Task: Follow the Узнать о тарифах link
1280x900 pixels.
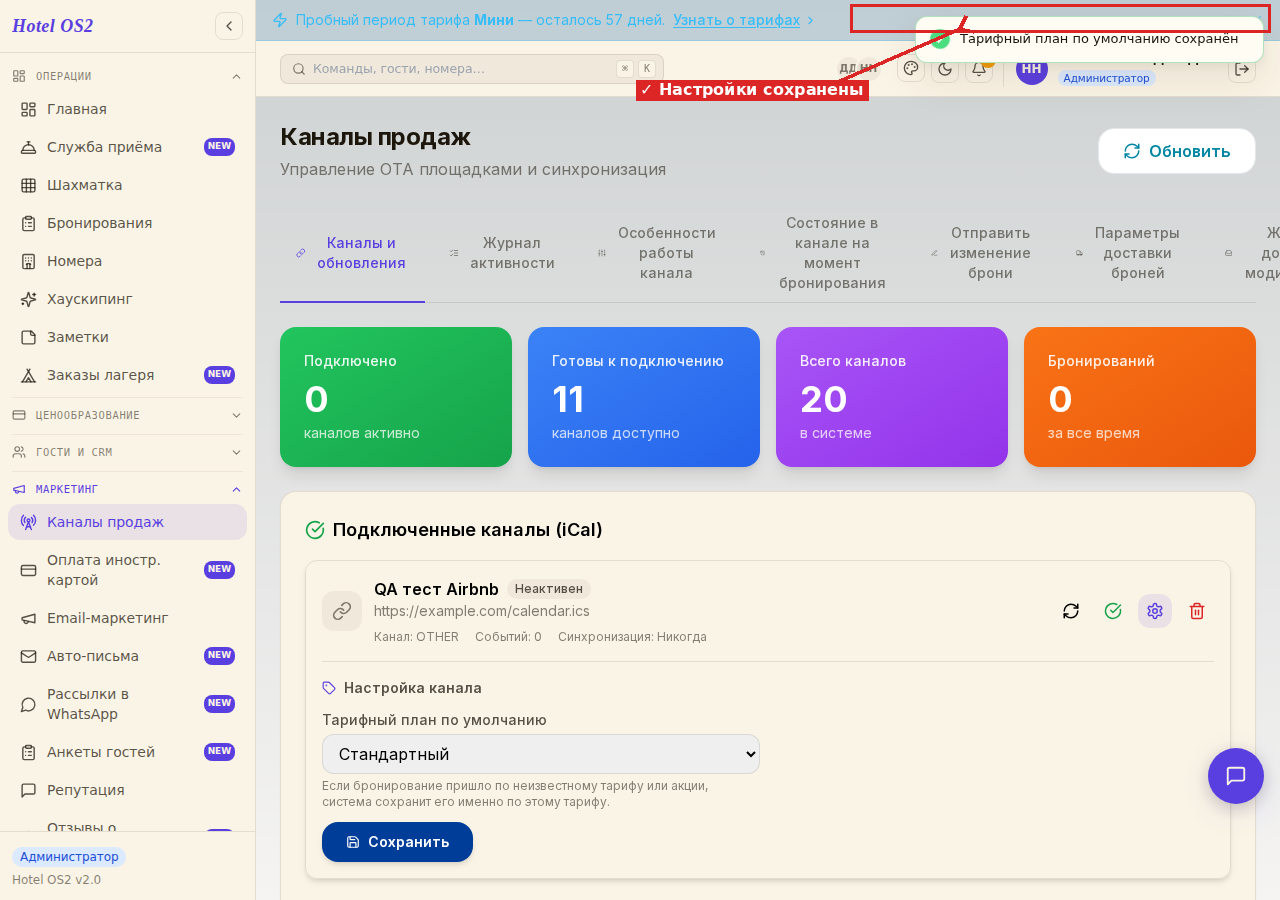Action: point(736,20)
